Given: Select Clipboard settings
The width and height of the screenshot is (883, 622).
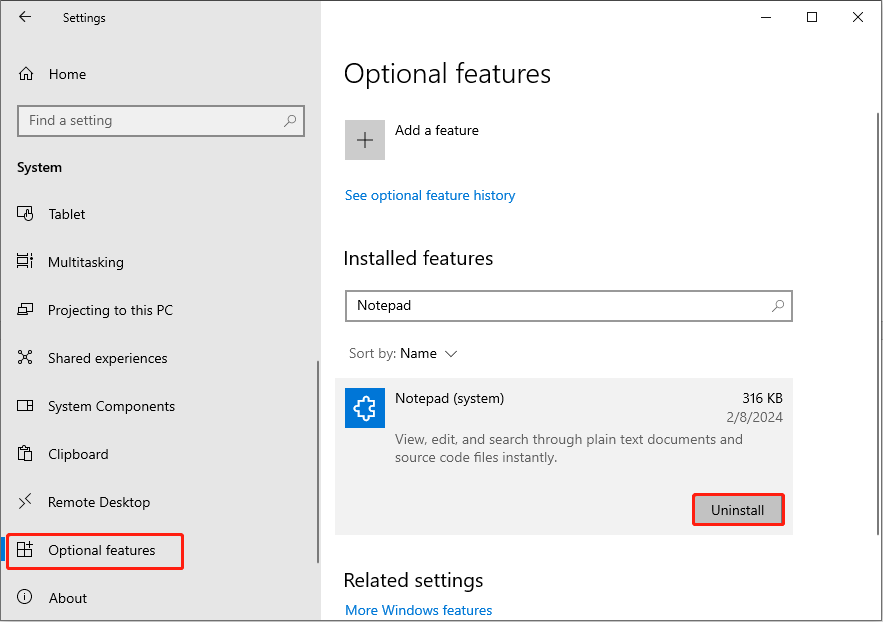Looking at the screenshot, I should 78,454.
